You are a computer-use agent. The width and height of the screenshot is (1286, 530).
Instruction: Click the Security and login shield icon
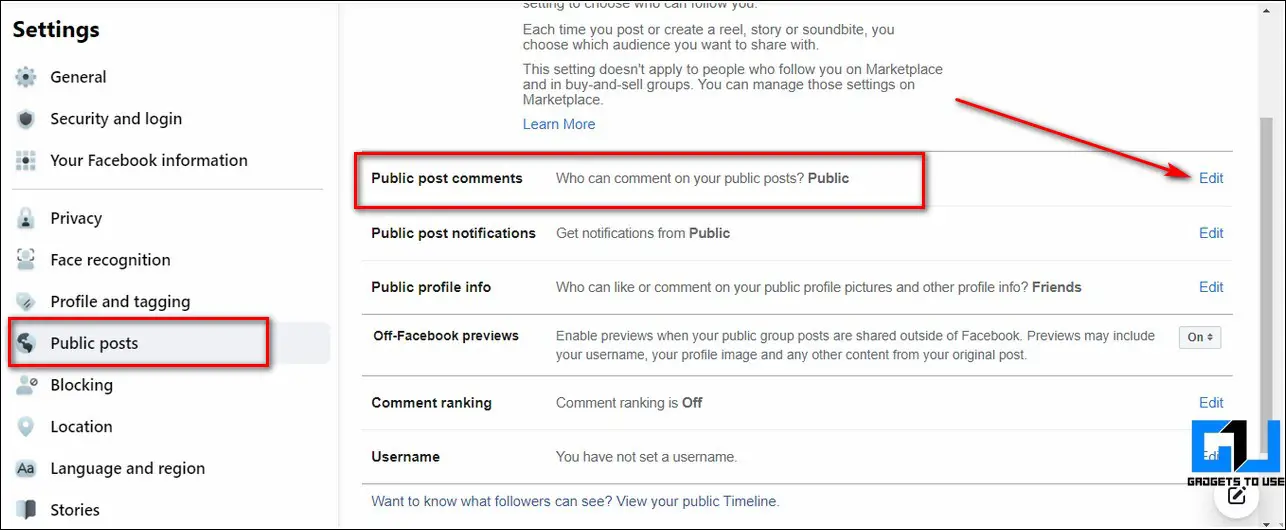[26, 119]
